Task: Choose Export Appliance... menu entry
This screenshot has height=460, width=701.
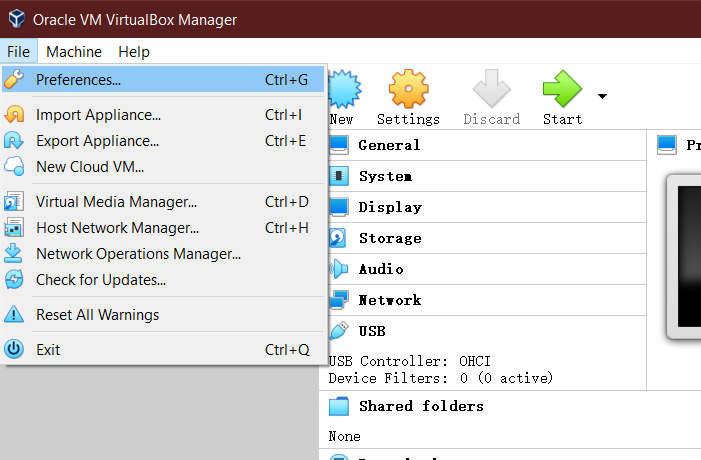Action: pyautogui.click(x=163, y=140)
